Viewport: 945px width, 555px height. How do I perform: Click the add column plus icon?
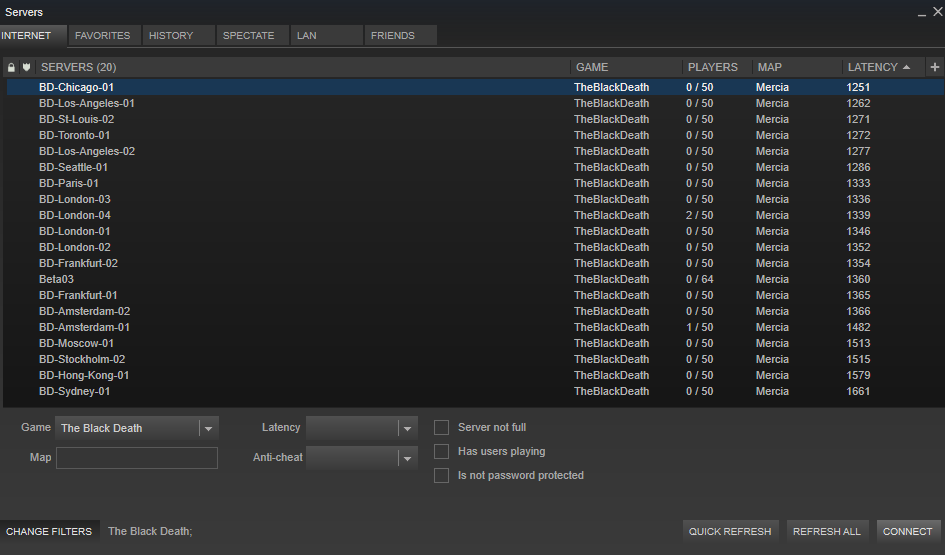point(934,67)
